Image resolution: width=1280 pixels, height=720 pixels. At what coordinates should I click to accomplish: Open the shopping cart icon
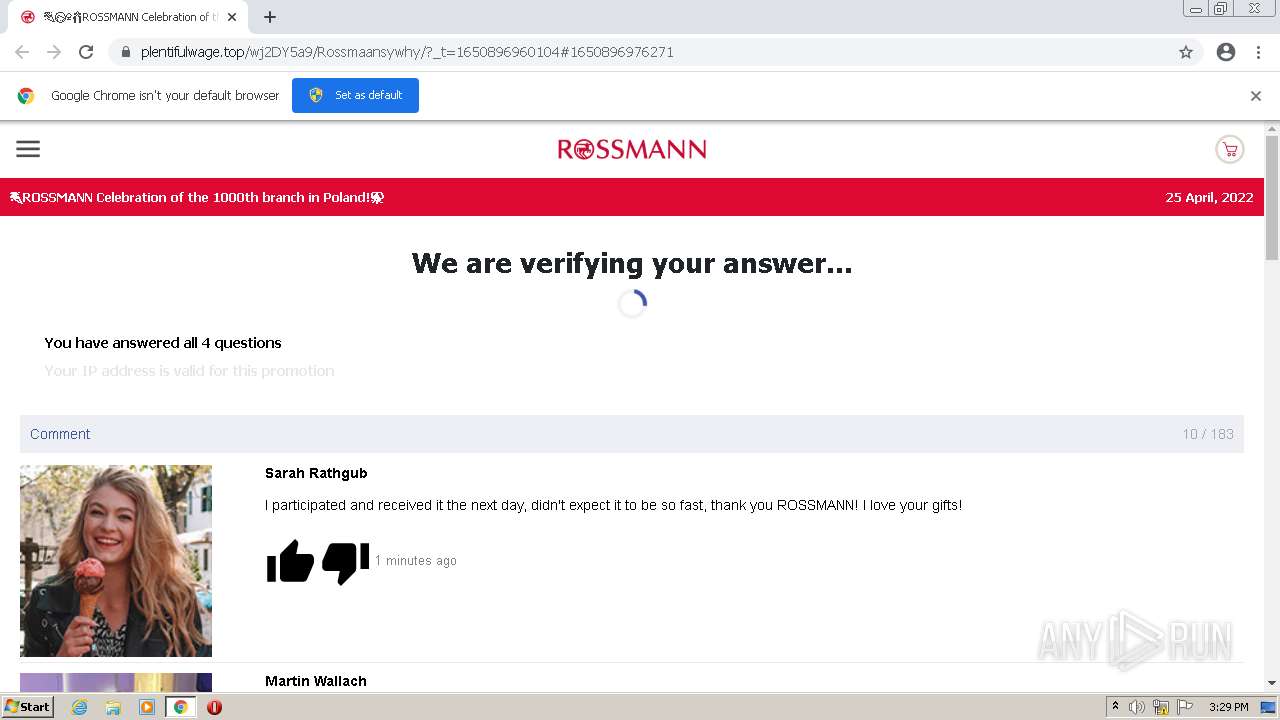tap(1229, 150)
